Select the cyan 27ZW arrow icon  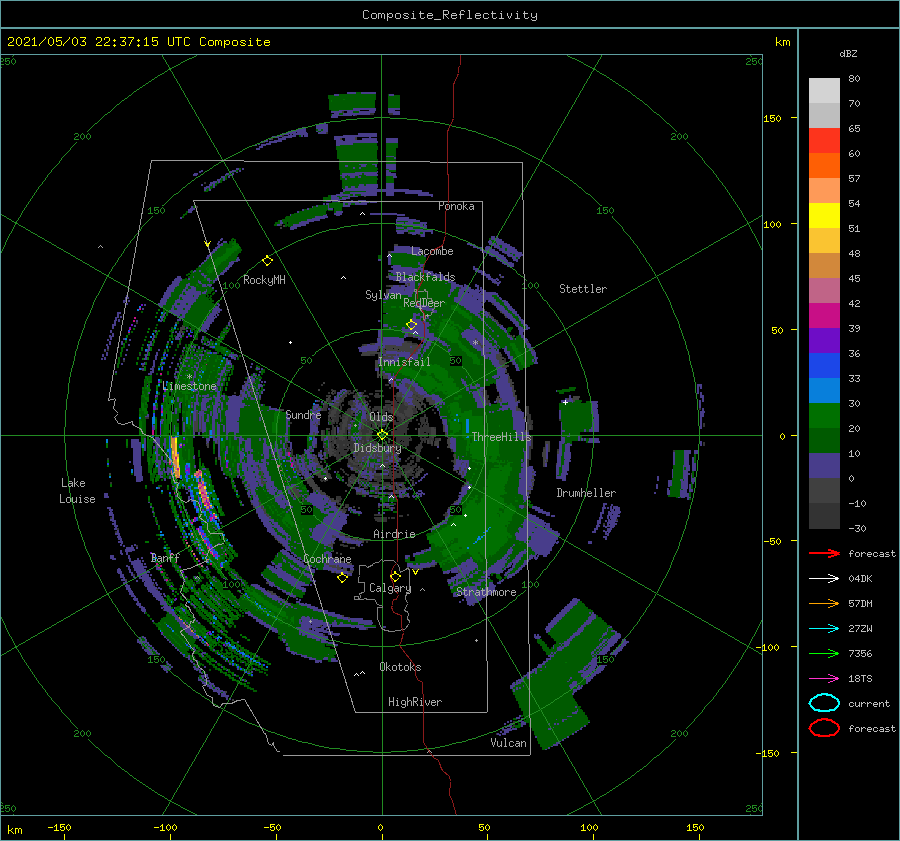tap(824, 629)
